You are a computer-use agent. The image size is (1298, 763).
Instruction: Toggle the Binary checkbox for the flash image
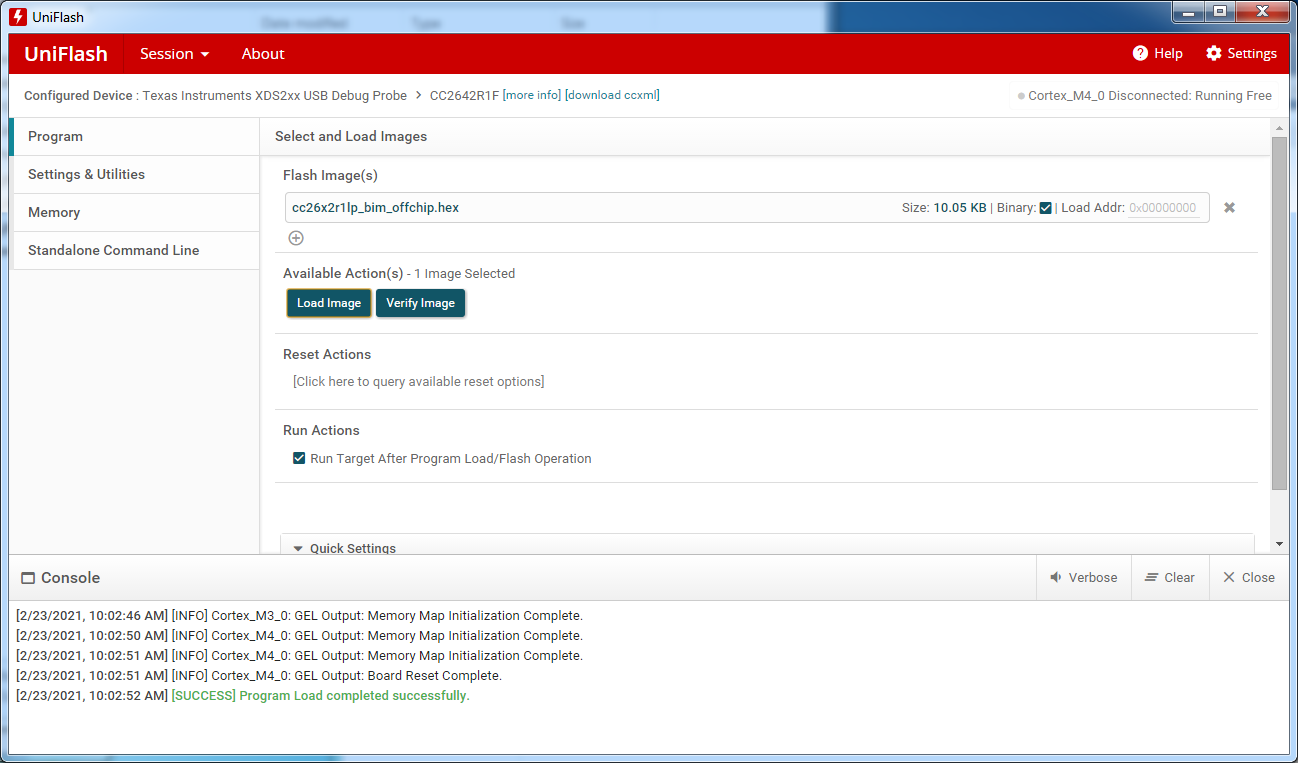click(x=1045, y=207)
